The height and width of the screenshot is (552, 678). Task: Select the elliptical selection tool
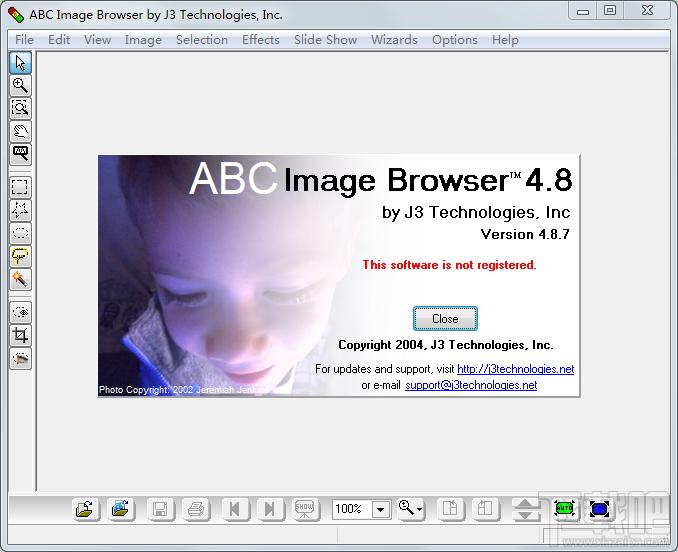click(20, 233)
